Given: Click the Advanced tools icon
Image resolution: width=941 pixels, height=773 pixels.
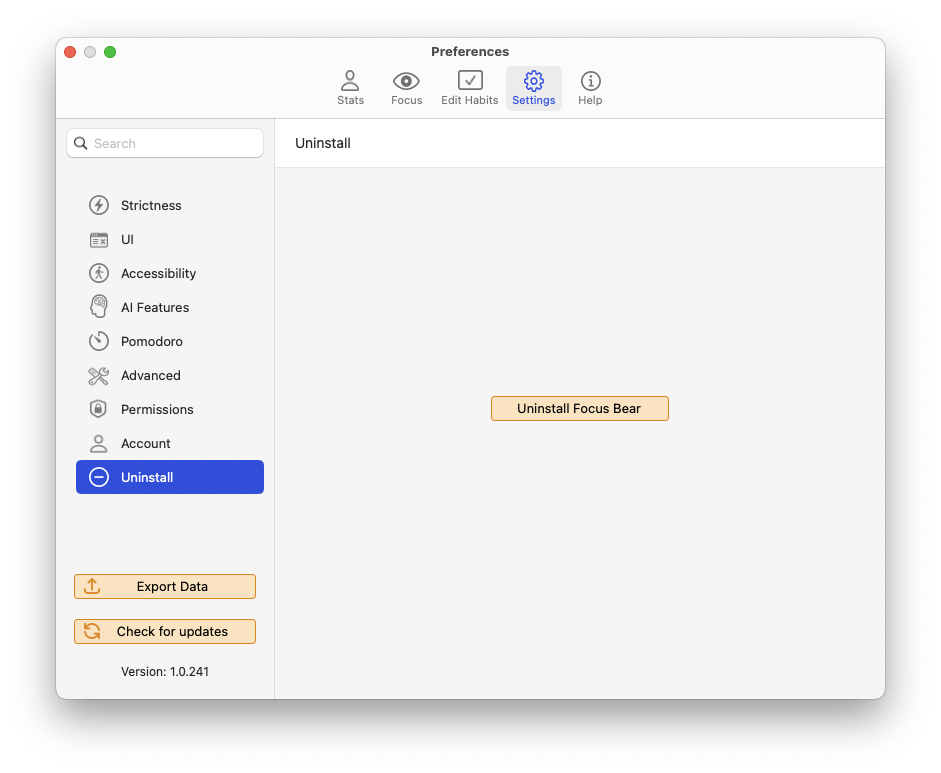Looking at the screenshot, I should (98, 376).
